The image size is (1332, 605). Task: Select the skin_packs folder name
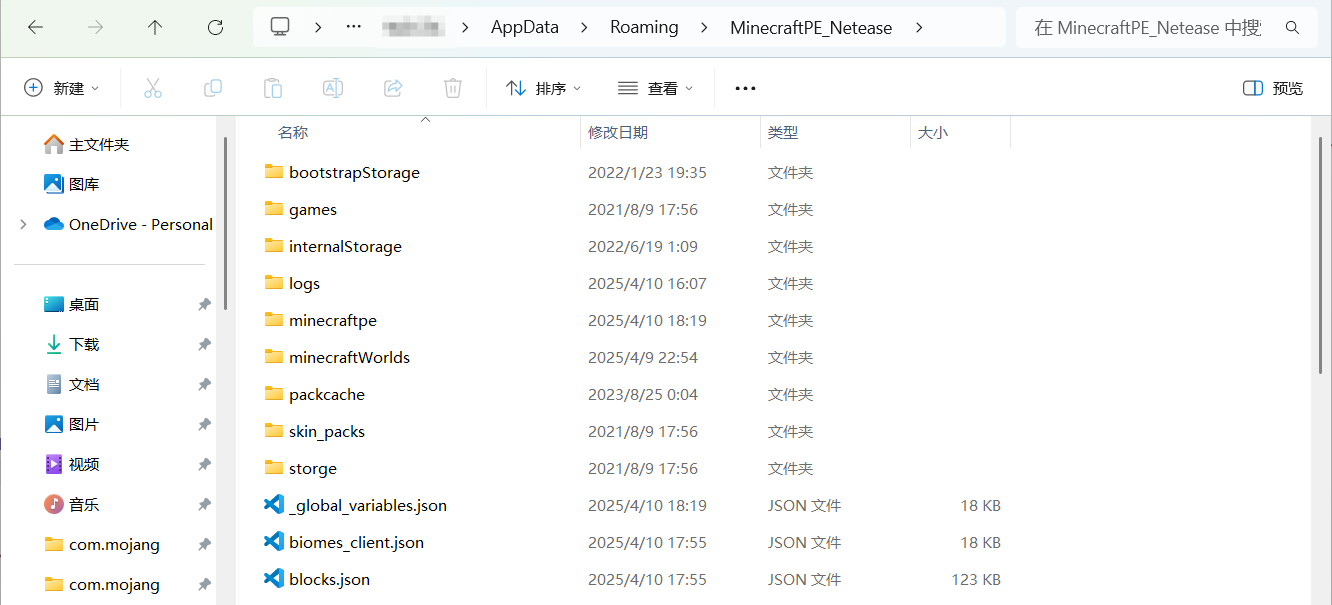coord(327,431)
